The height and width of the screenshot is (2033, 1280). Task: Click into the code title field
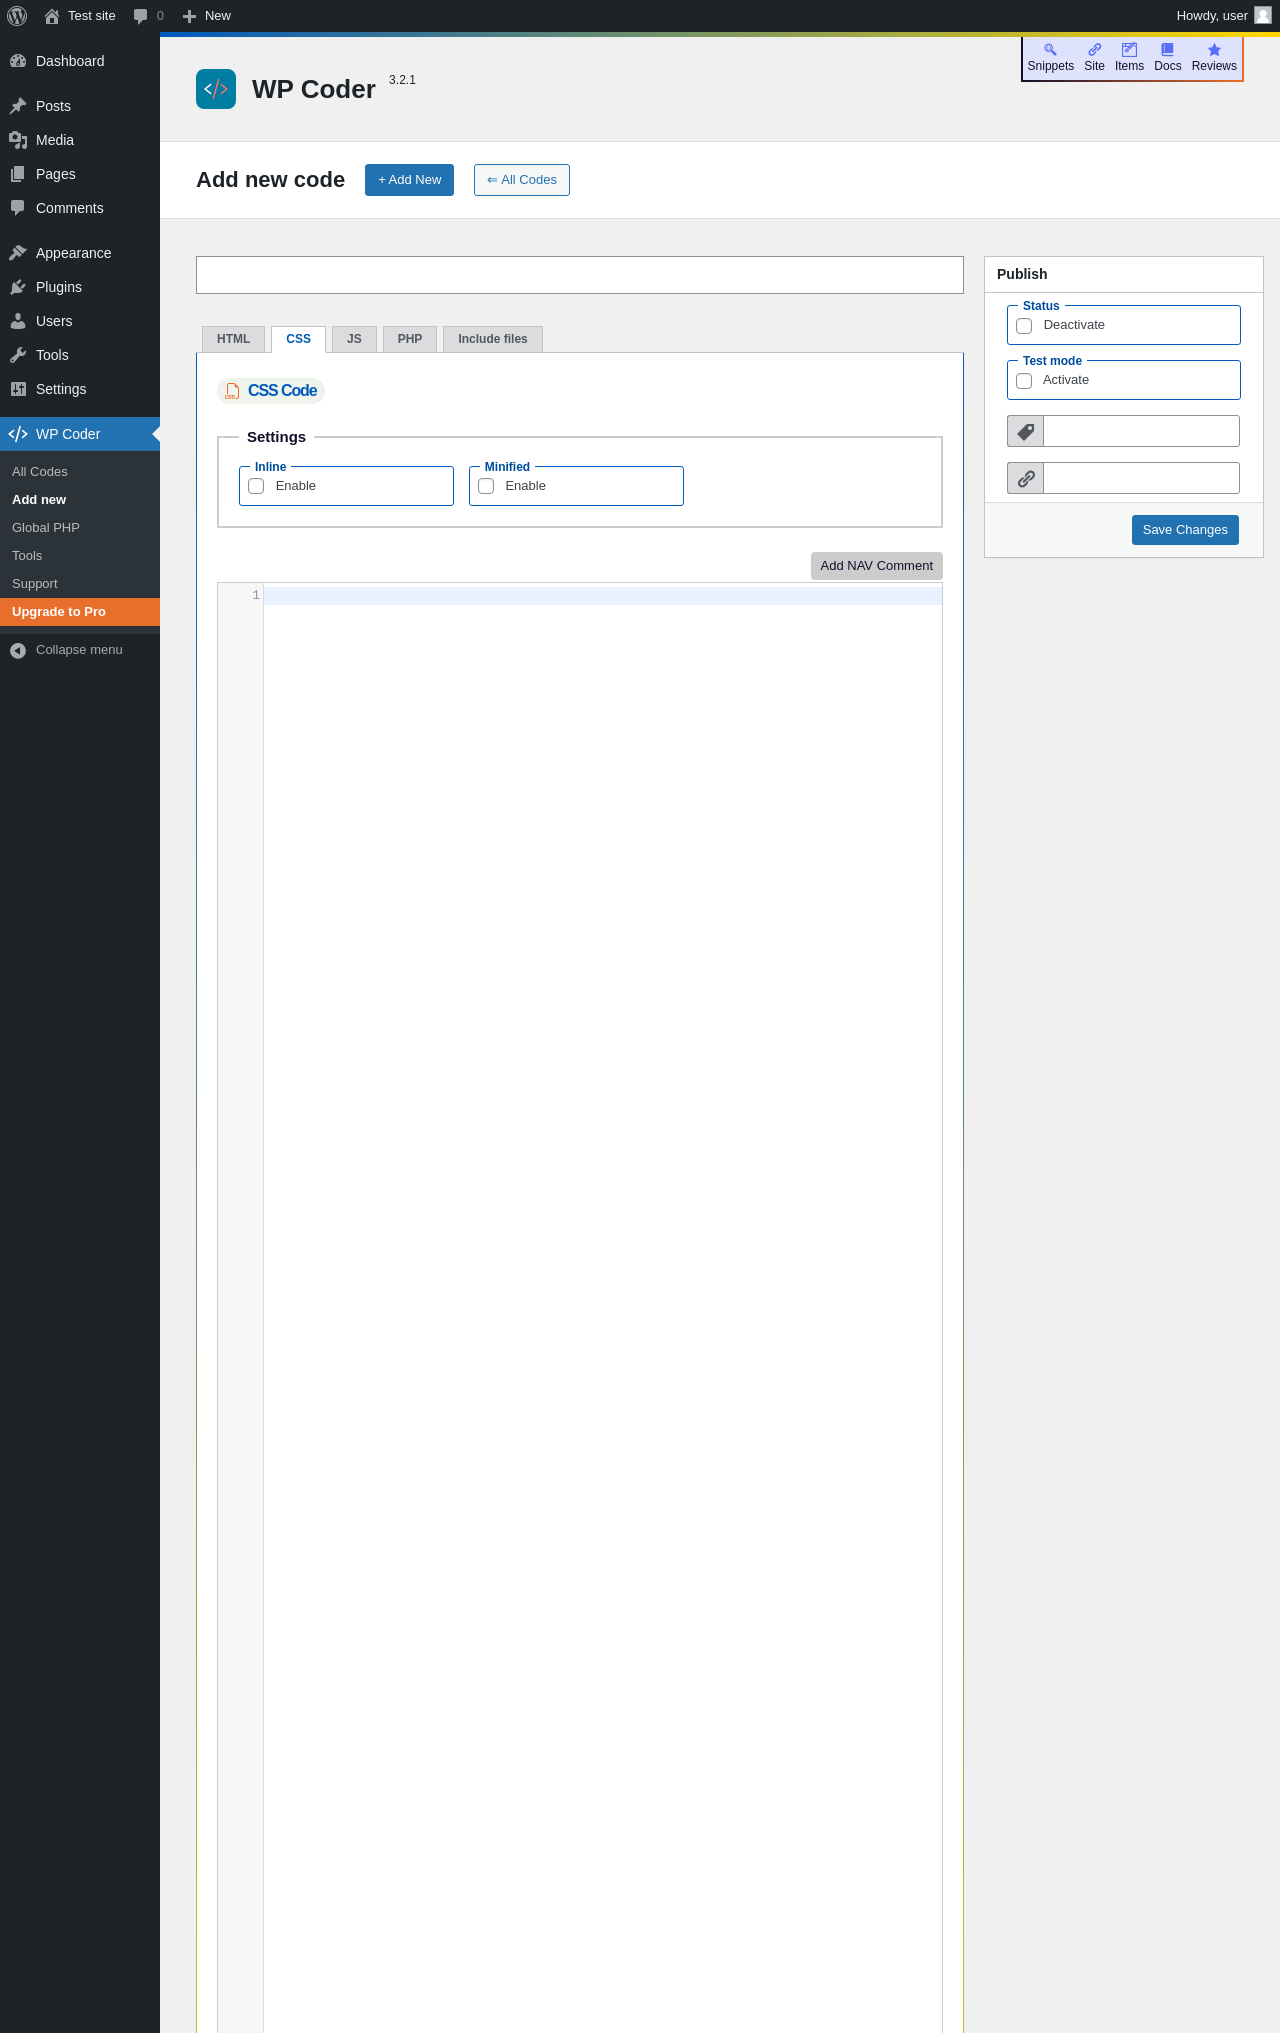(580, 275)
